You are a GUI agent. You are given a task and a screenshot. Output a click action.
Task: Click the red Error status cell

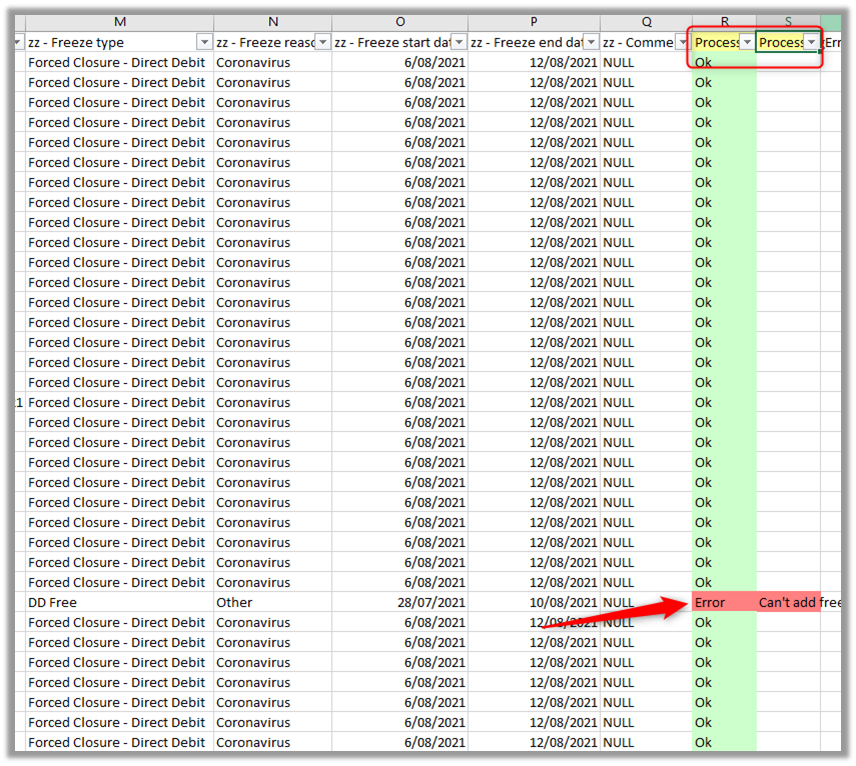(724, 603)
